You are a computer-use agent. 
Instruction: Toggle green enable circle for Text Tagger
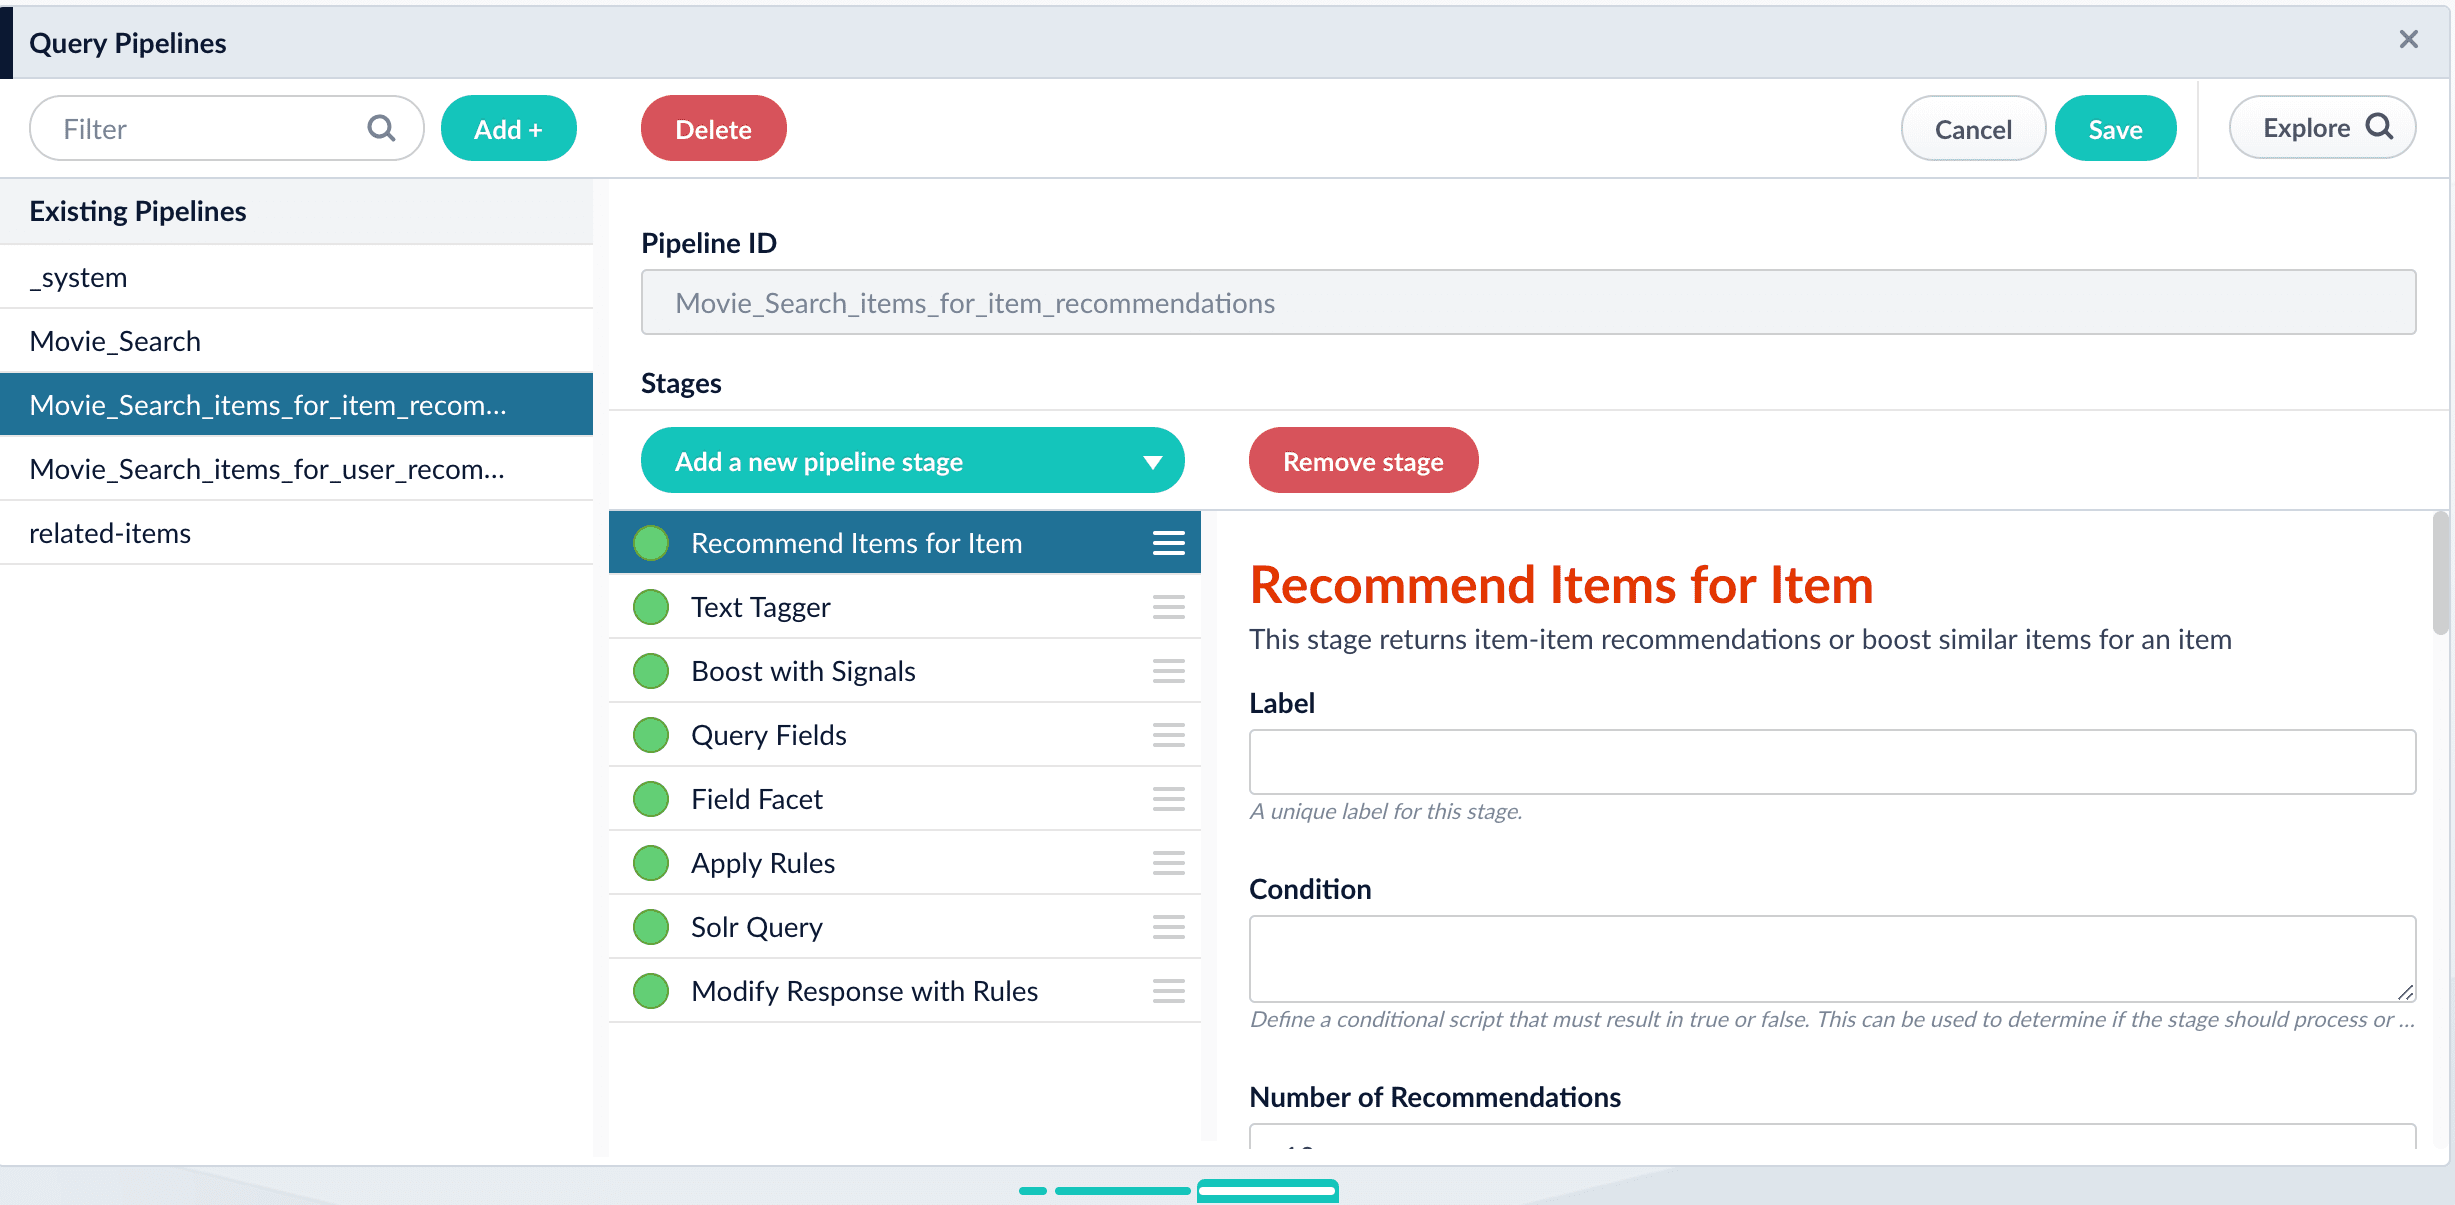pos(651,607)
